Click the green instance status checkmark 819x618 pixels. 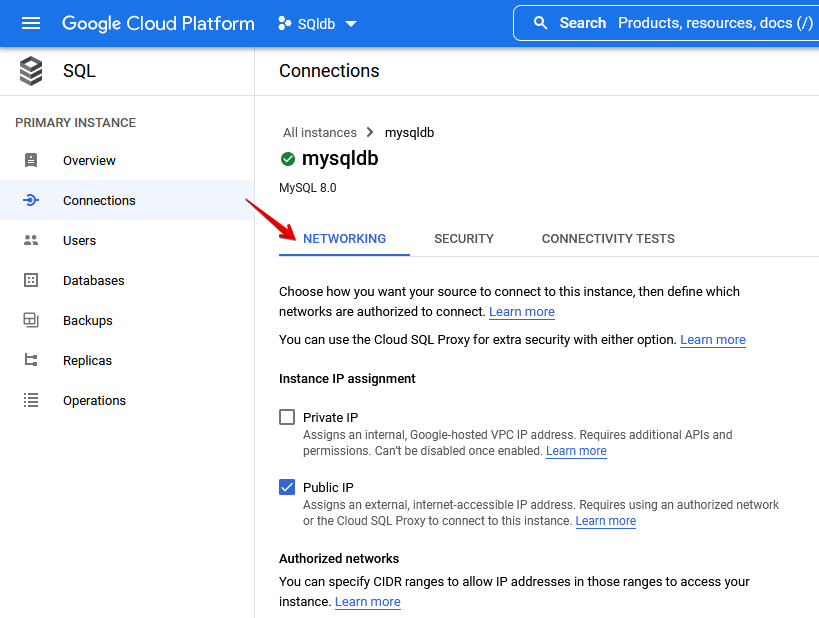(288, 159)
